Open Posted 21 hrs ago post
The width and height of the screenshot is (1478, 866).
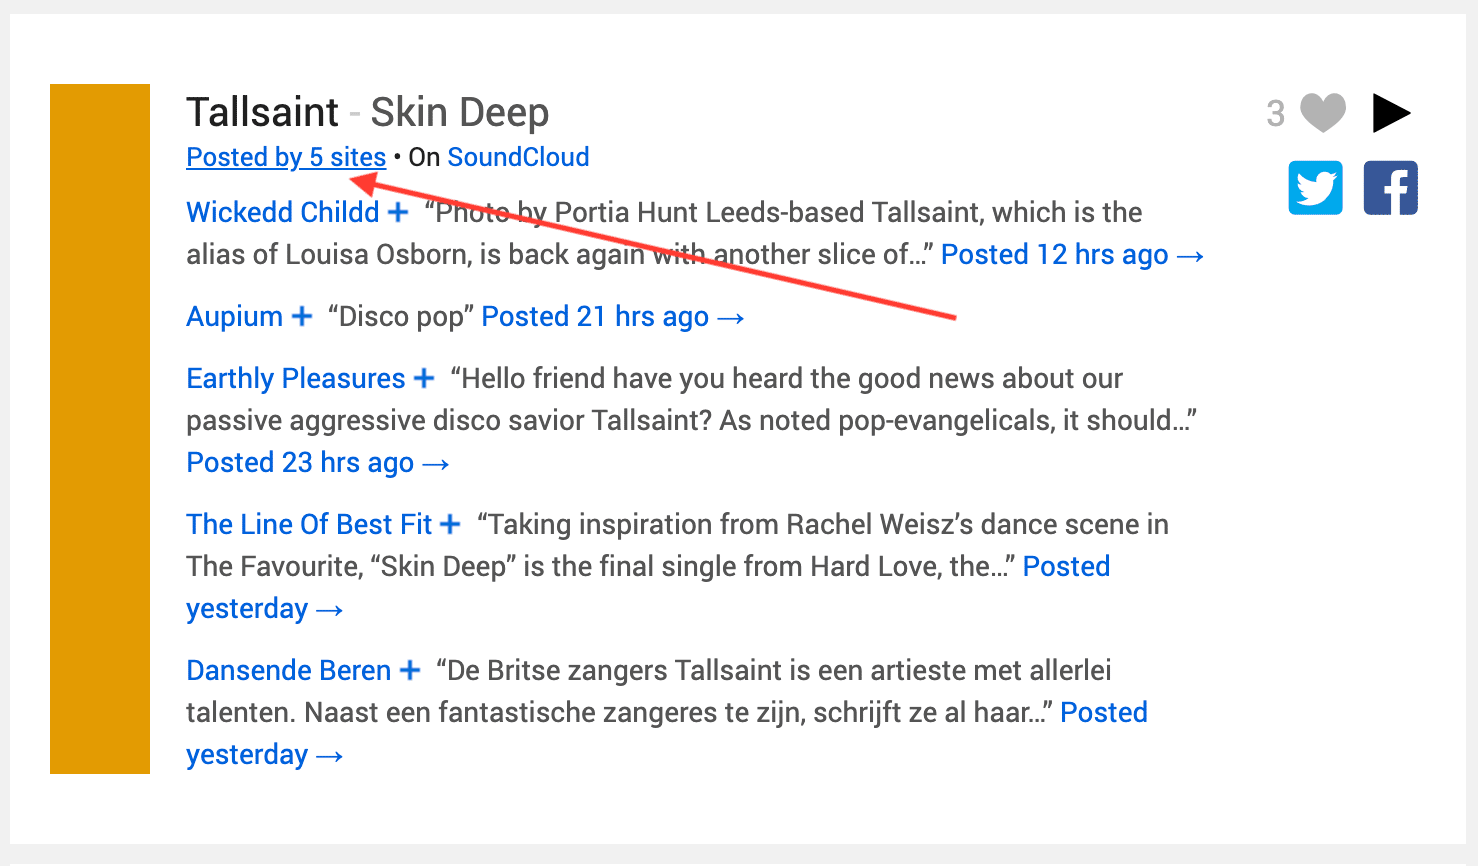(x=613, y=316)
